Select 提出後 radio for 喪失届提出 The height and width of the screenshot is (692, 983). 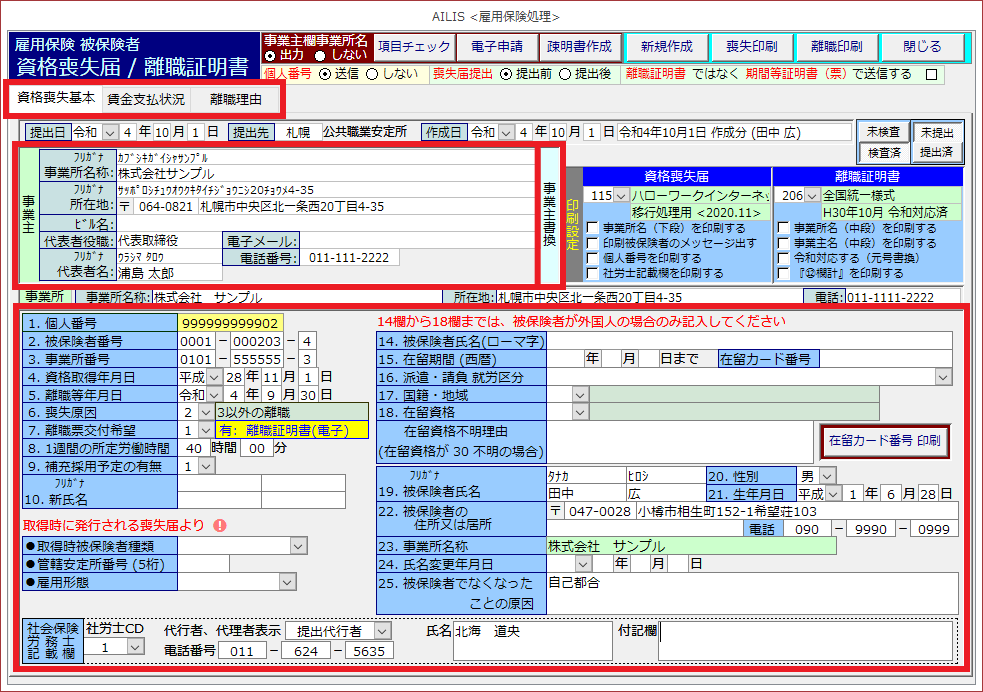point(564,73)
